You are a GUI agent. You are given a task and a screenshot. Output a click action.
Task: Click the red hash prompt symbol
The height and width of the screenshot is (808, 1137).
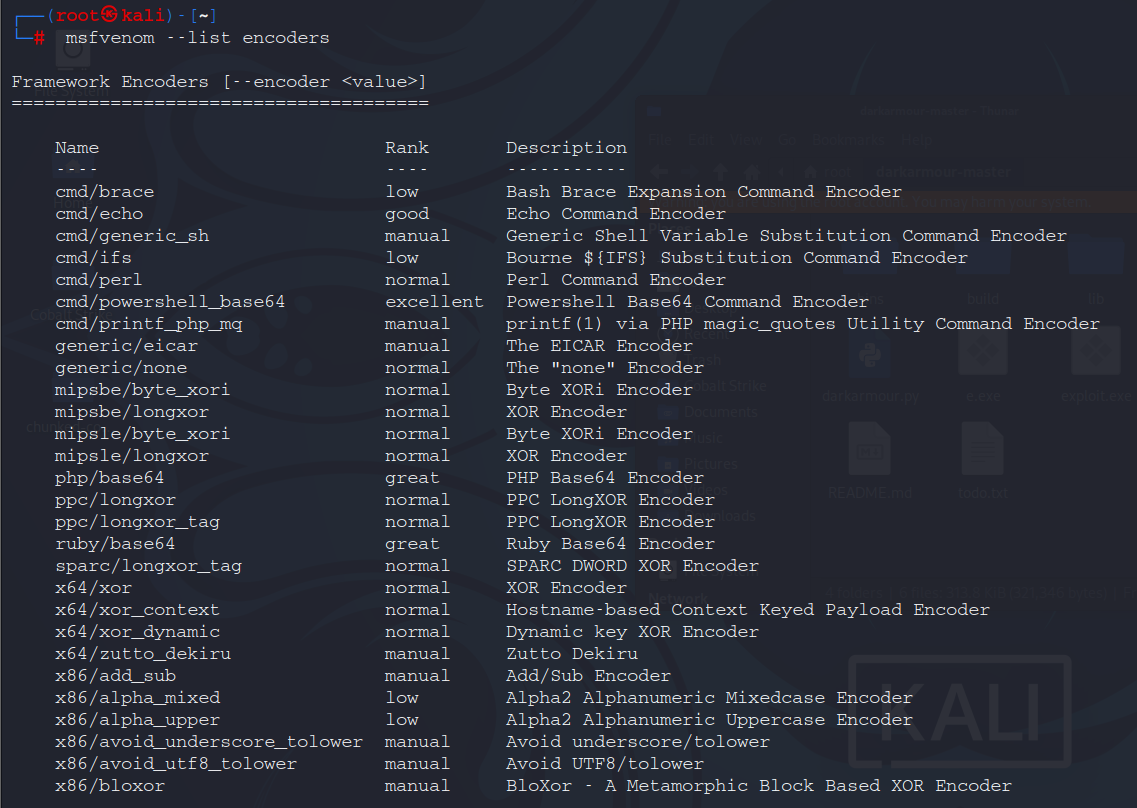click(x=39, y=38)
